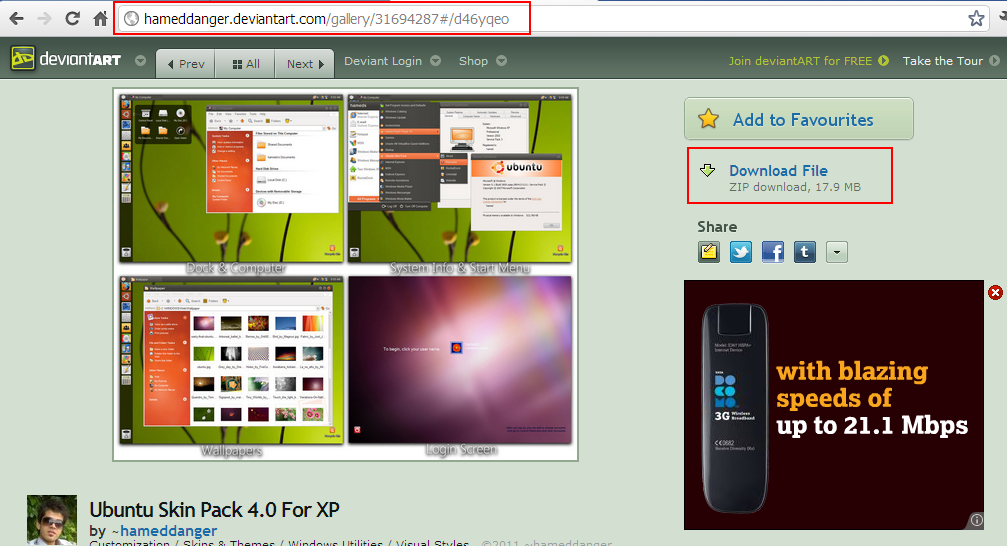Reload the page with the refresh icon
Viewport: 1007px width, 546px height.
73,18
